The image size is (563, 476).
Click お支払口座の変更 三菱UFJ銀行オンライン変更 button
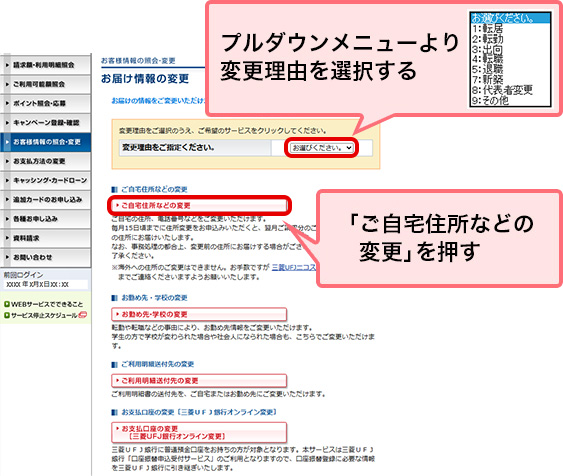(199, 433)
